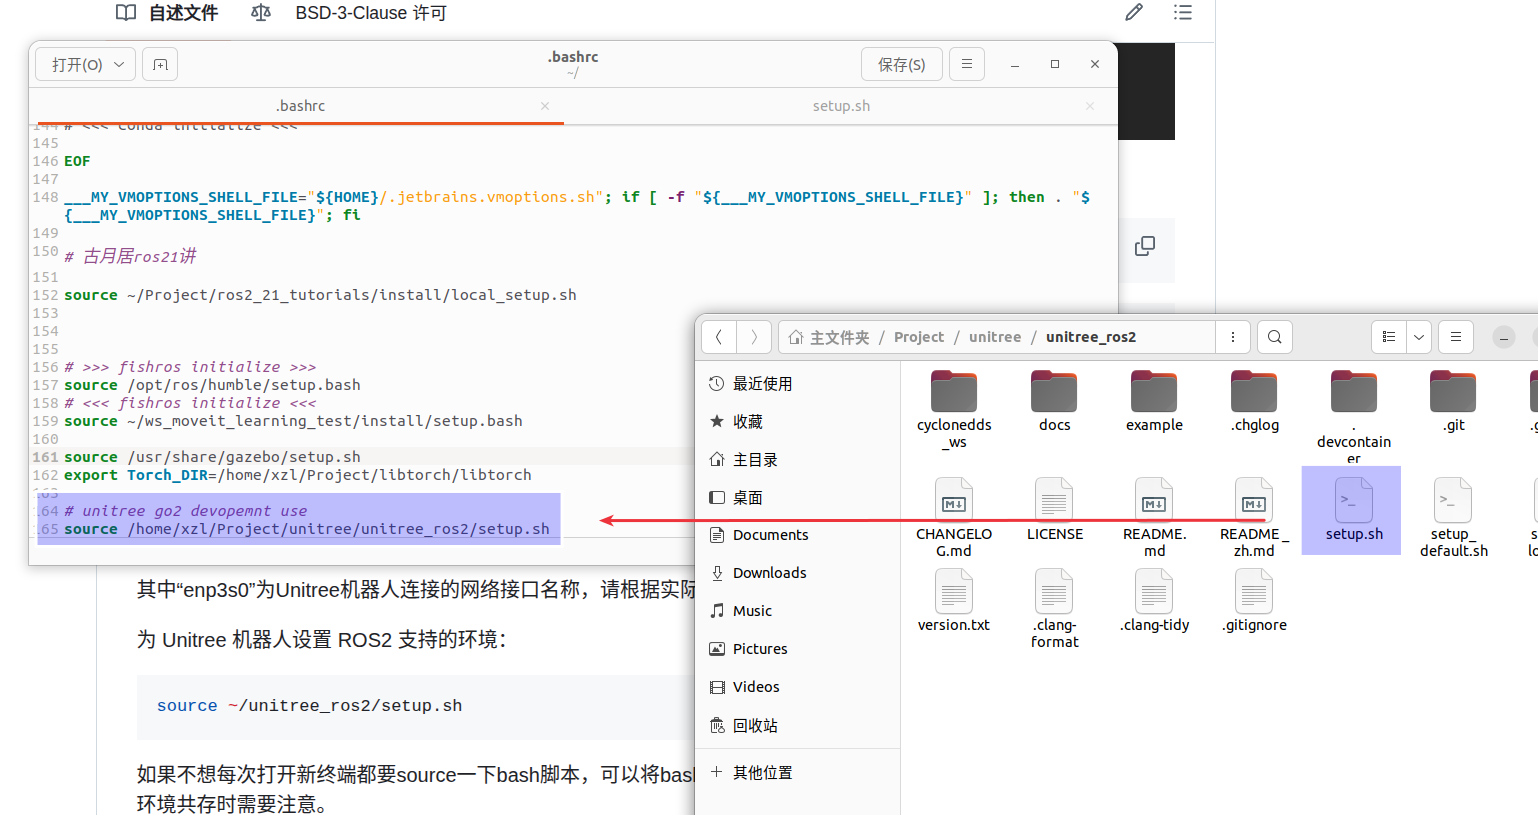Click the copy code icon on the webpage
Screen dimensions: 1538x815
coord(1145,246)
